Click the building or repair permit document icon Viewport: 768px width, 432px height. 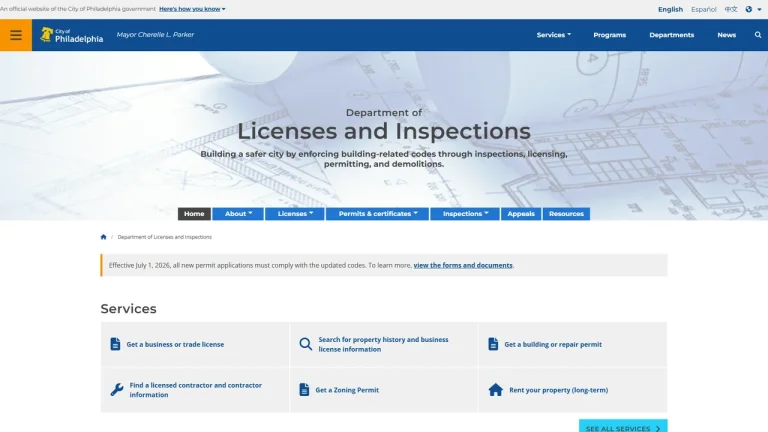click(x=493, y=344)
